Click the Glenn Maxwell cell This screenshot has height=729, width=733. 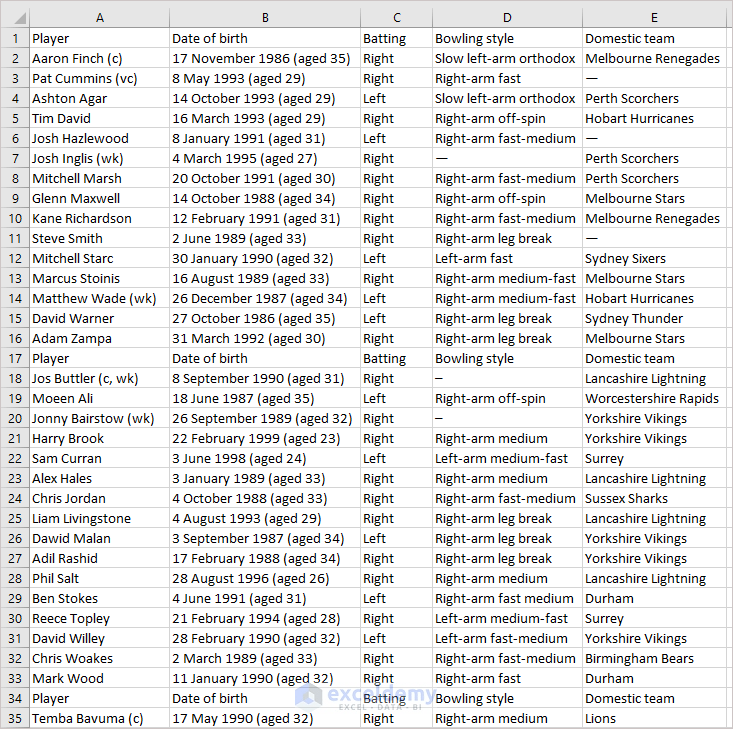(x=99, y=199)
